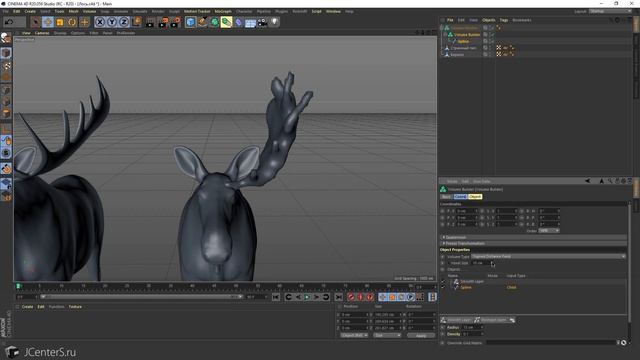Toggle the X axis lock

pyautogui.click(x=100, y=22)
